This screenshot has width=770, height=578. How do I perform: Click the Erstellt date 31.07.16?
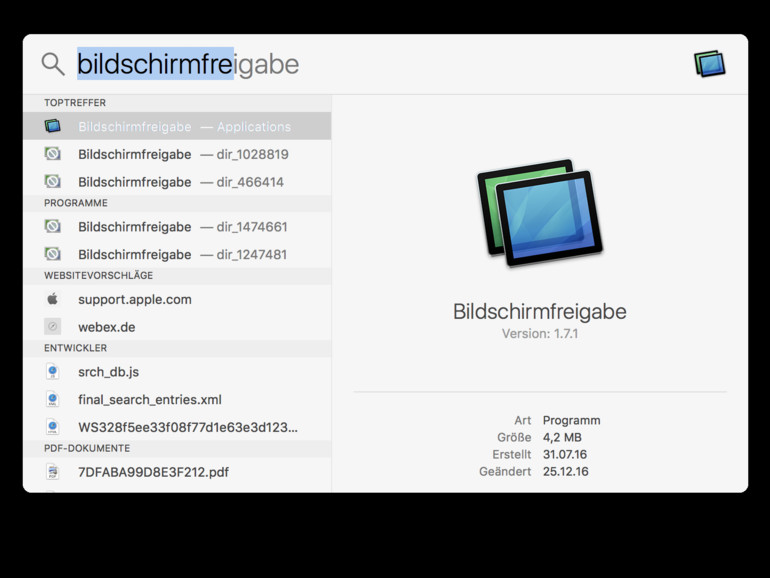tap(565, 454)
